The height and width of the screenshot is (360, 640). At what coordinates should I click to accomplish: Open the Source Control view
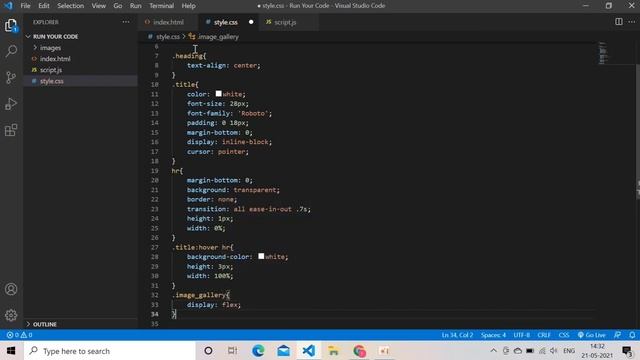pyautogui.click(x=11, y=77)
